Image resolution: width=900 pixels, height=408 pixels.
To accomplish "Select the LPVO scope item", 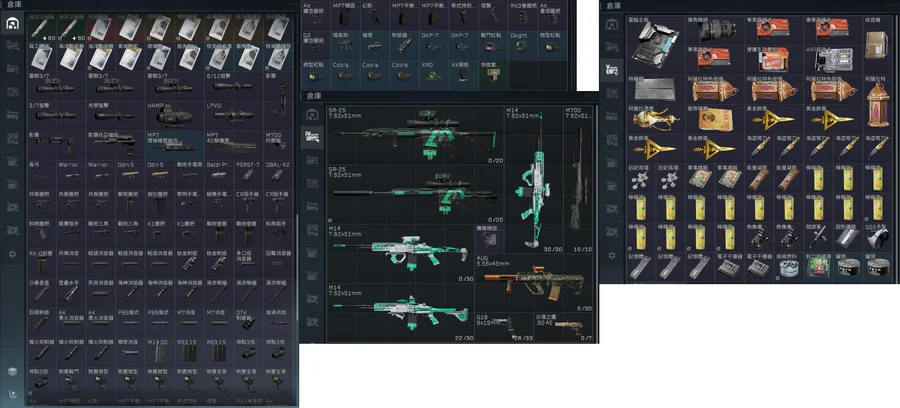I will (234, 115).
